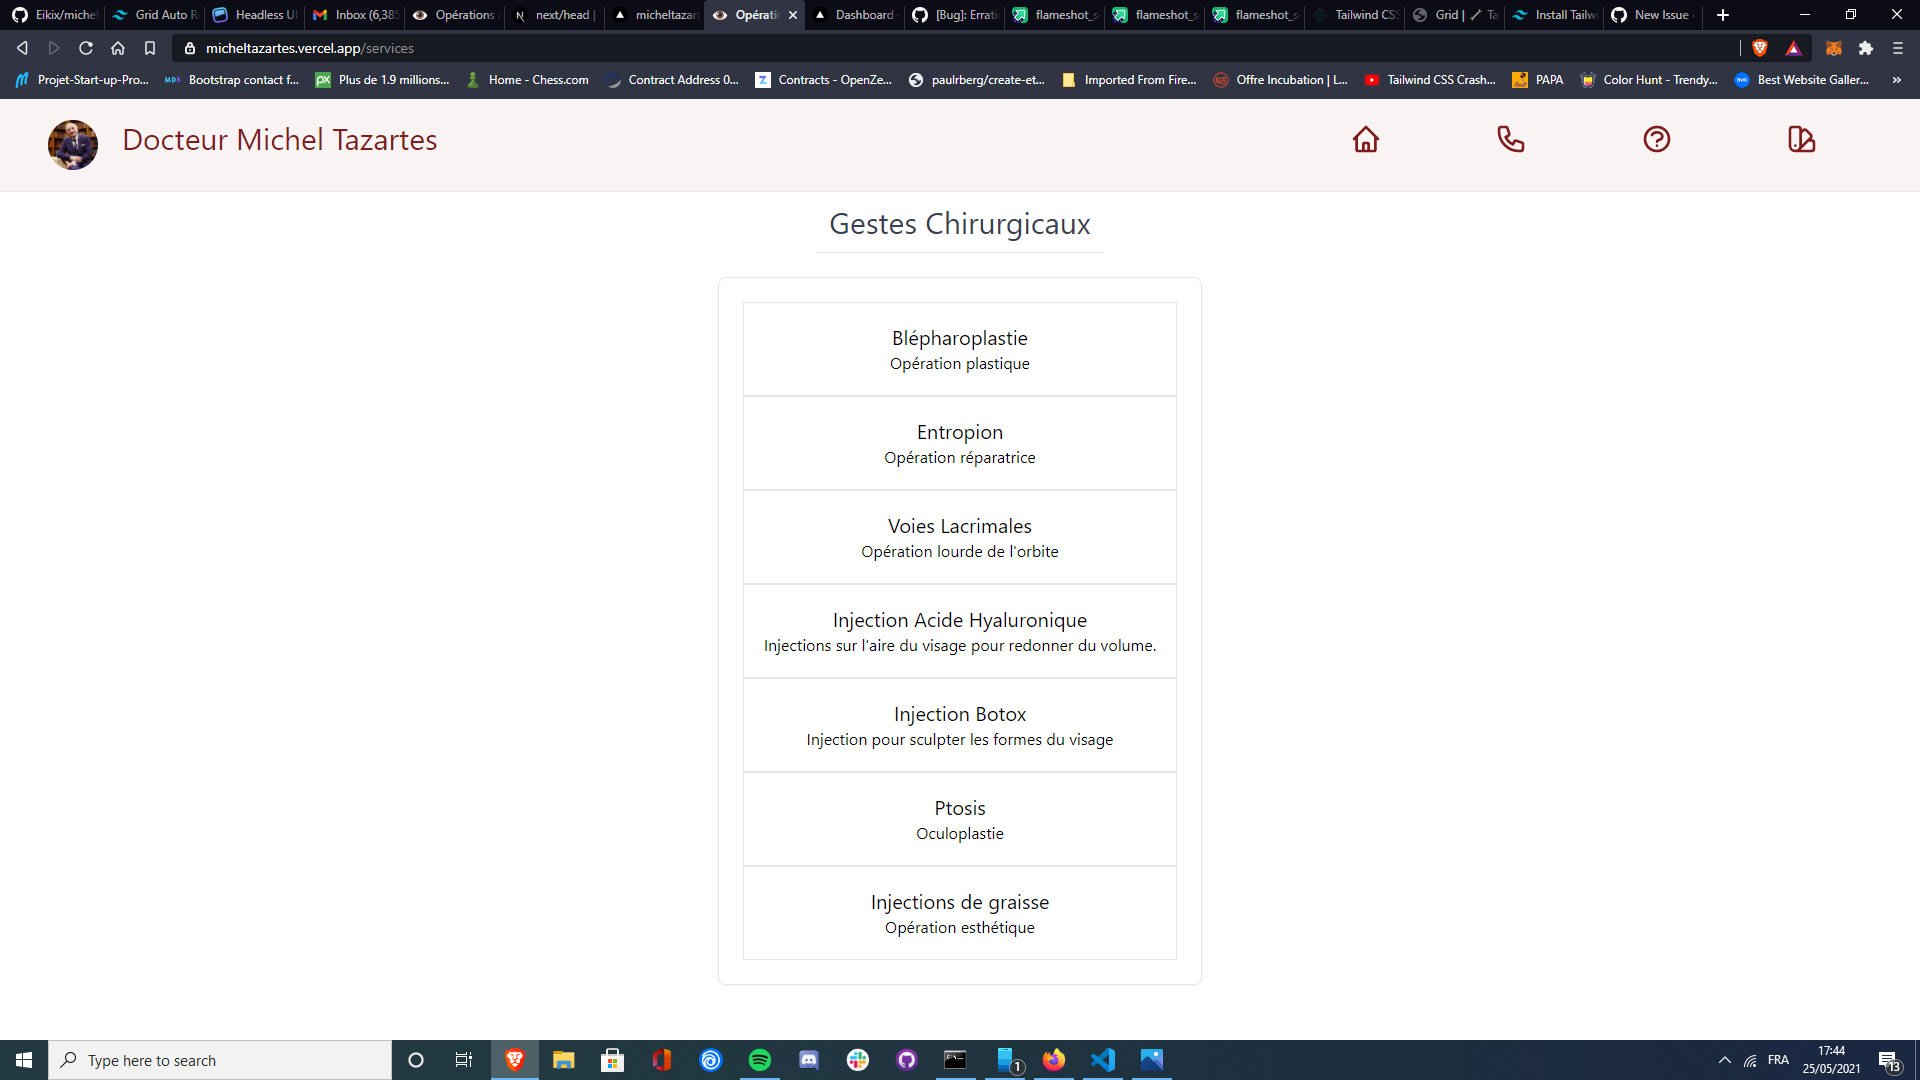Image resolution: width=1920 pixels, height=1080 pixels.
Task: Click the Type here to search field
Action: [220, 1060]
